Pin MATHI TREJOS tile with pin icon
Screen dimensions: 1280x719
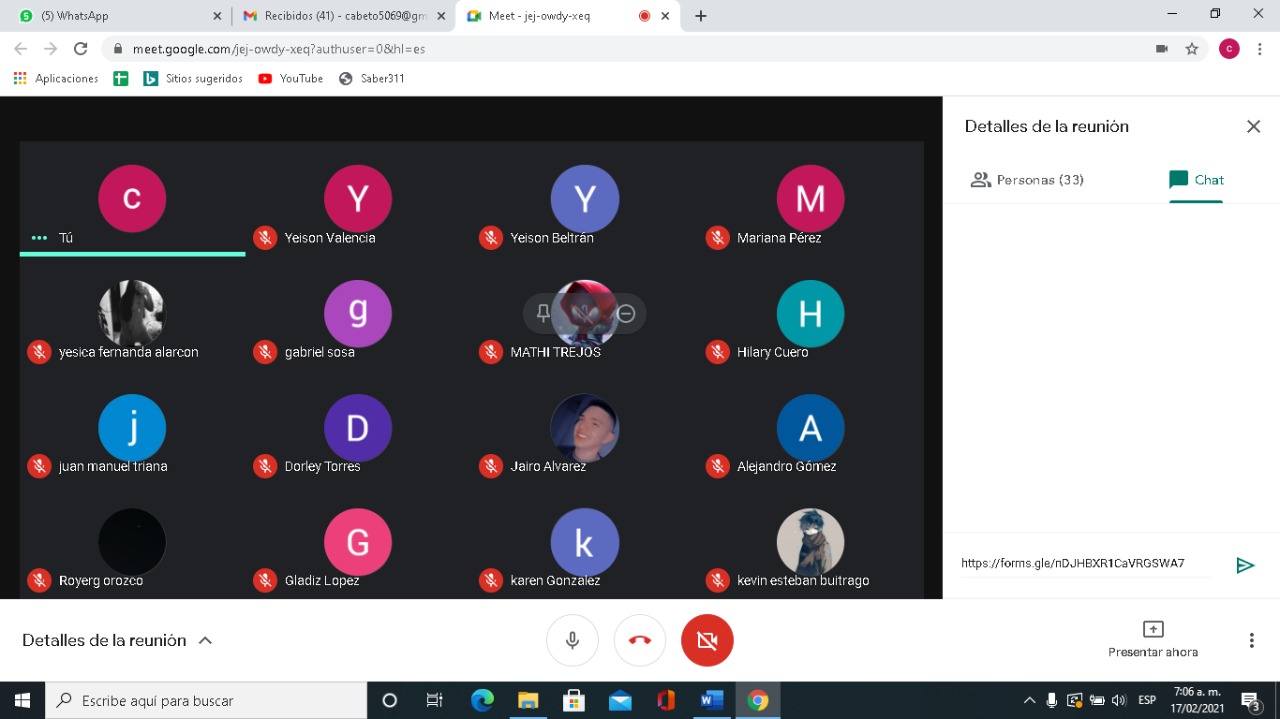543,314
